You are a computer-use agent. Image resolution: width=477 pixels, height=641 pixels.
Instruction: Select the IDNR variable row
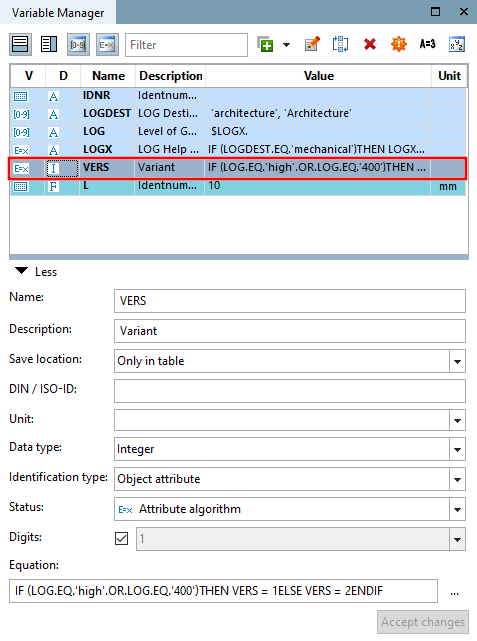238,96
